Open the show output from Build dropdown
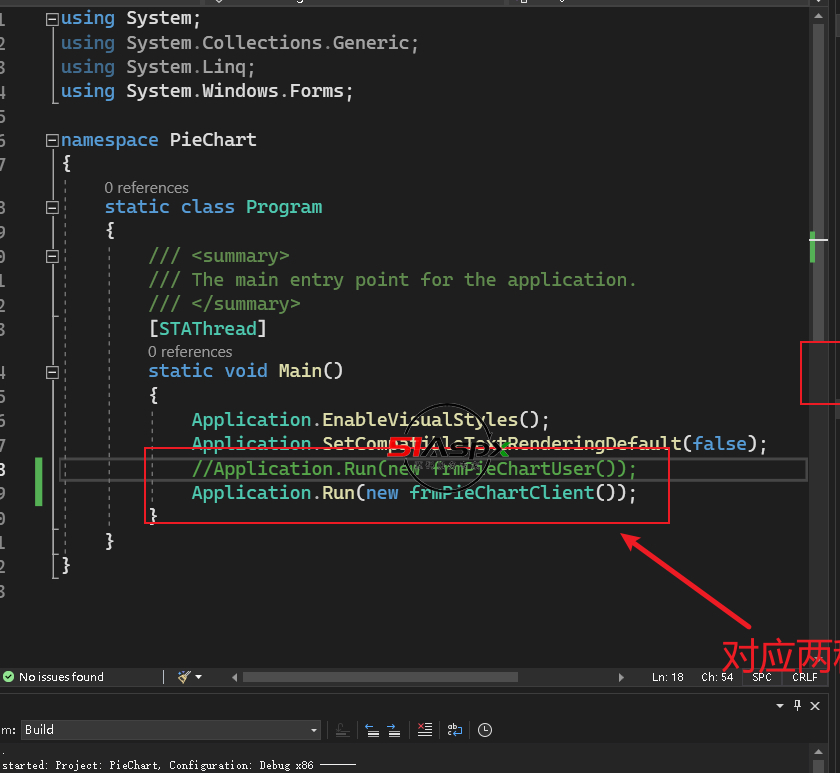The height and width of the screenshot is (773, 840). click(x=314, y=730)
